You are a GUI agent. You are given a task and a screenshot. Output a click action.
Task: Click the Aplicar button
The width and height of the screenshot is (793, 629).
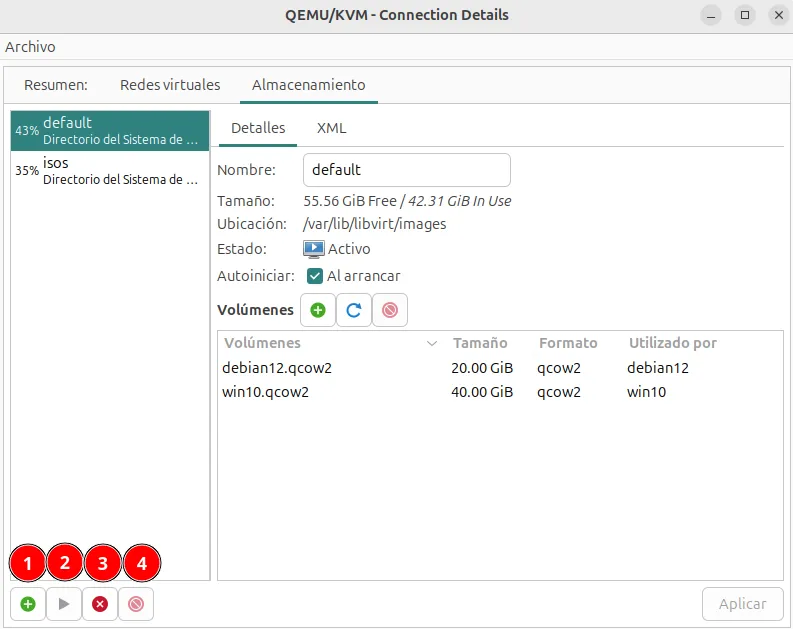[742, 603]
